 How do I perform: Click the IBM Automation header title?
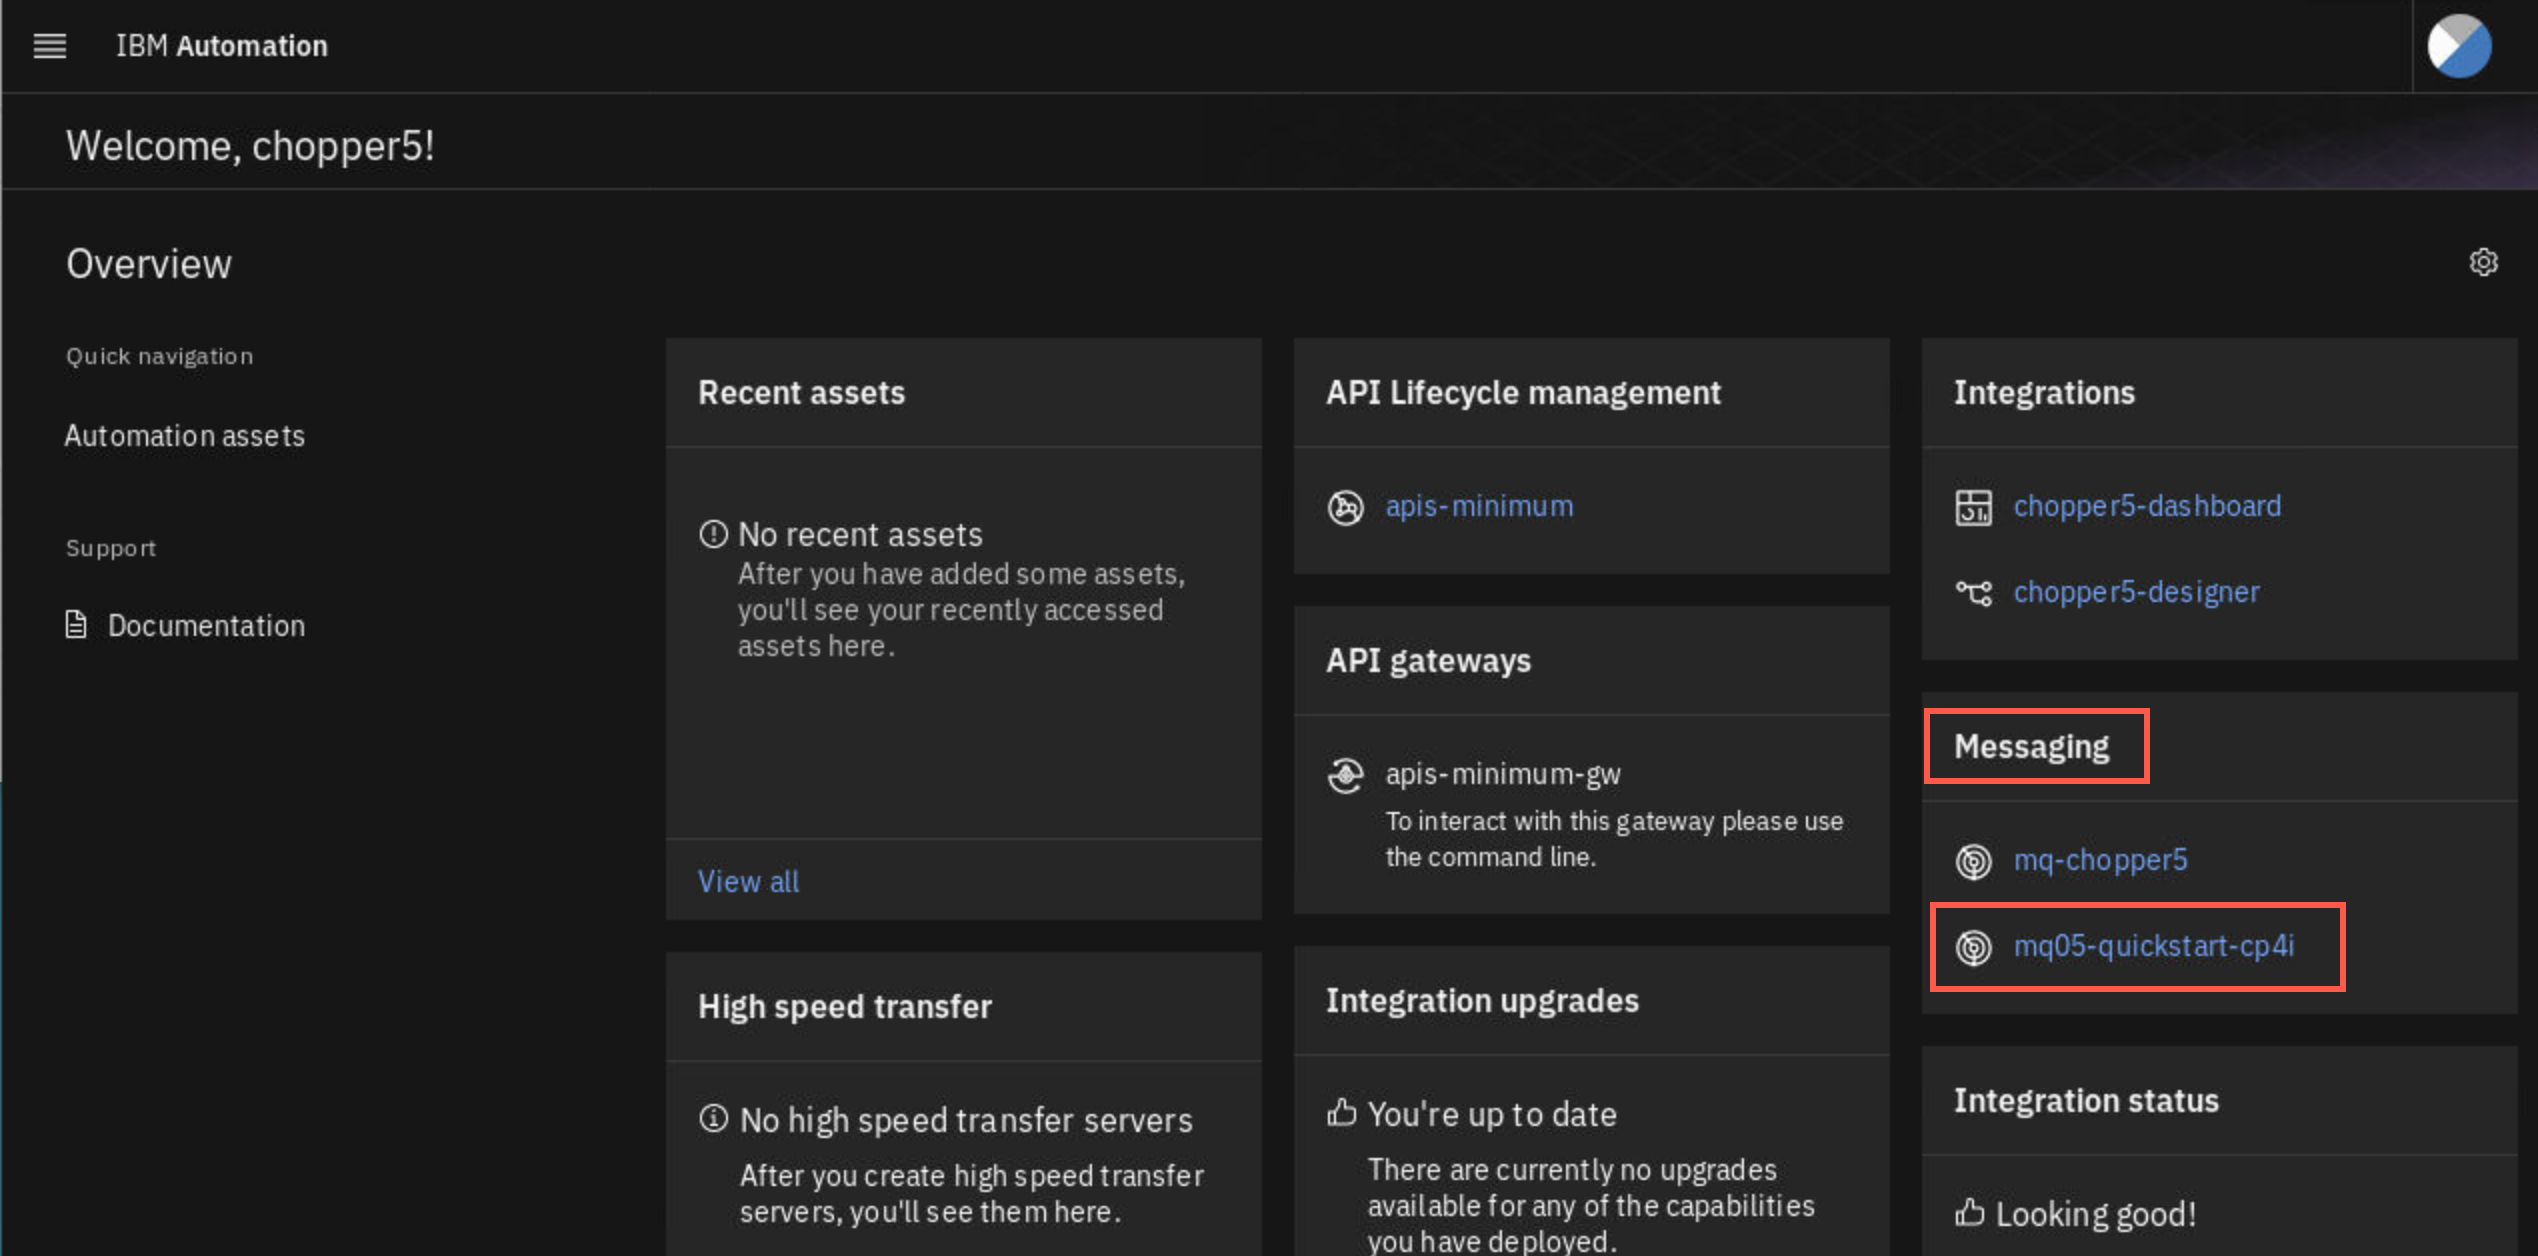tap(221, 46)
